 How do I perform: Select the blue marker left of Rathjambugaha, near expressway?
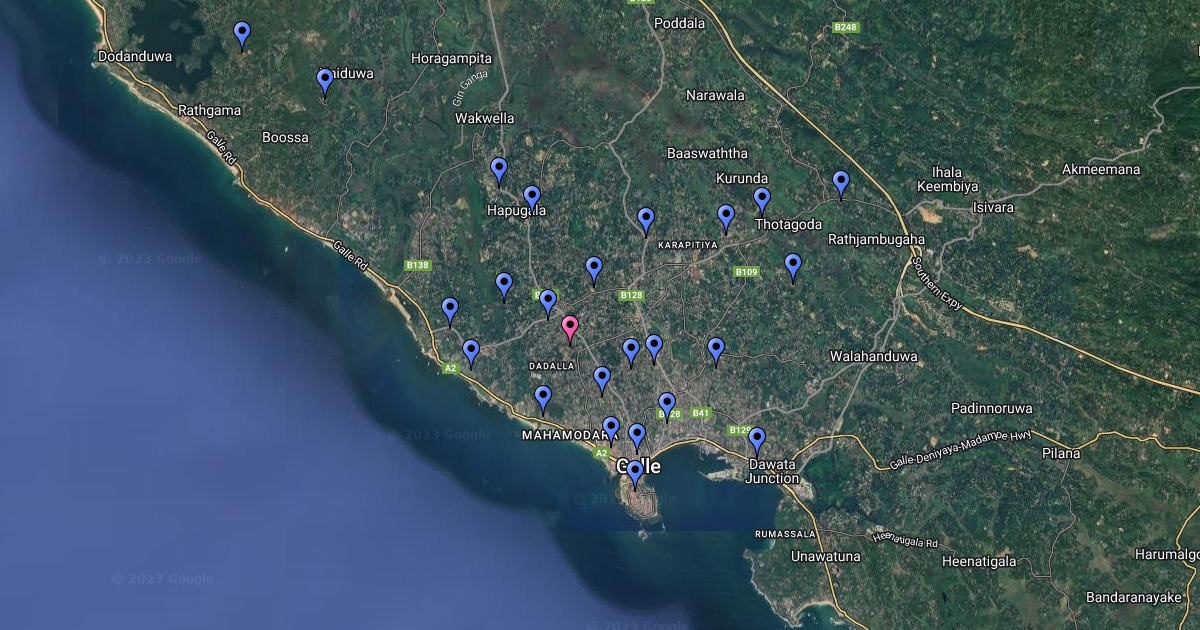tap(841, 182)
